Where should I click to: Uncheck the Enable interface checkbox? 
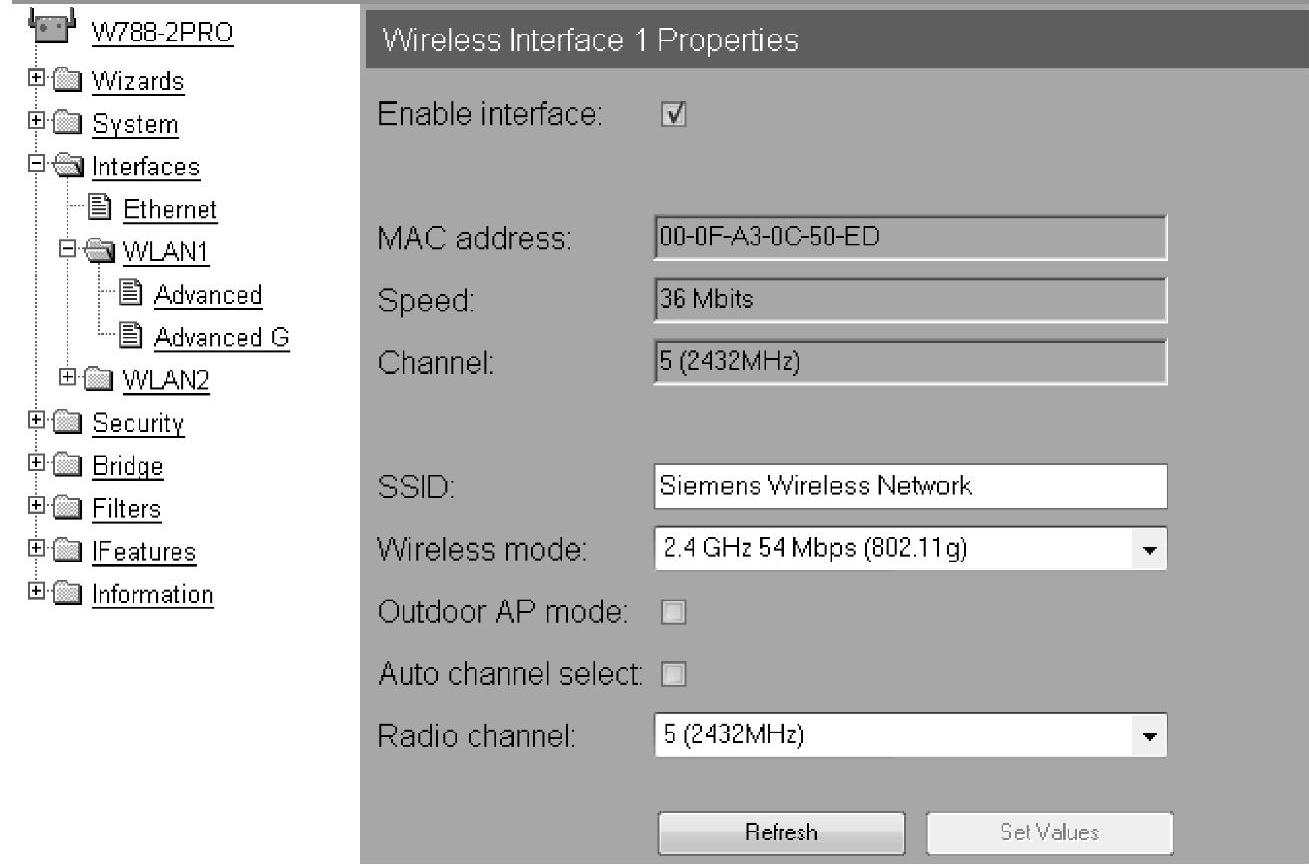click(x=673, y=115)
